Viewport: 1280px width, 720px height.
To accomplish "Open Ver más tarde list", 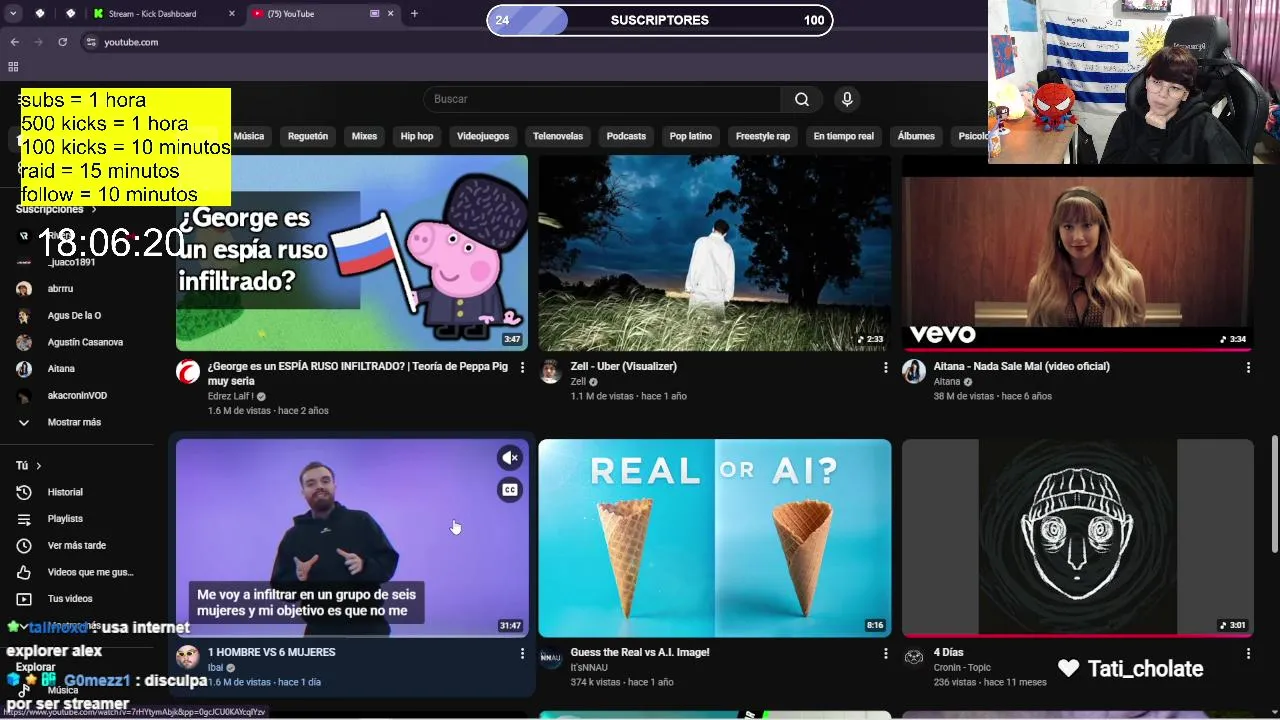I will click(78, 545).
